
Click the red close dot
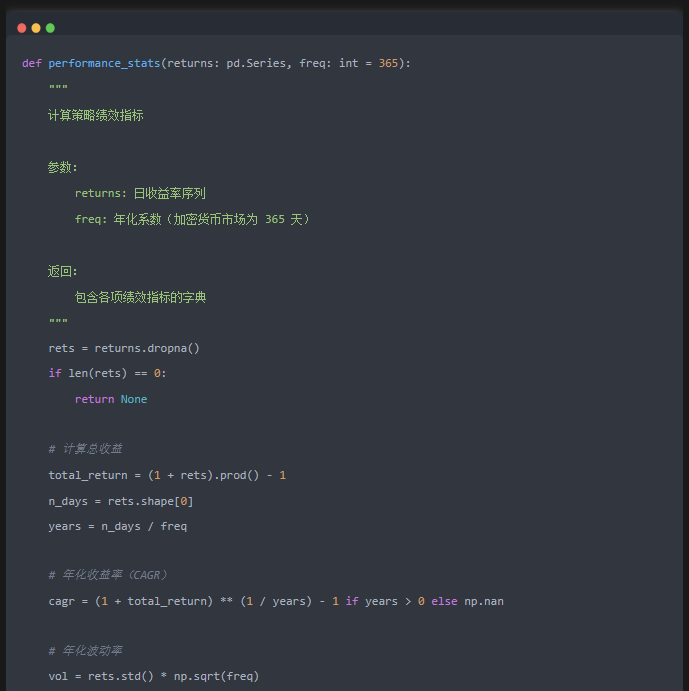22,28
